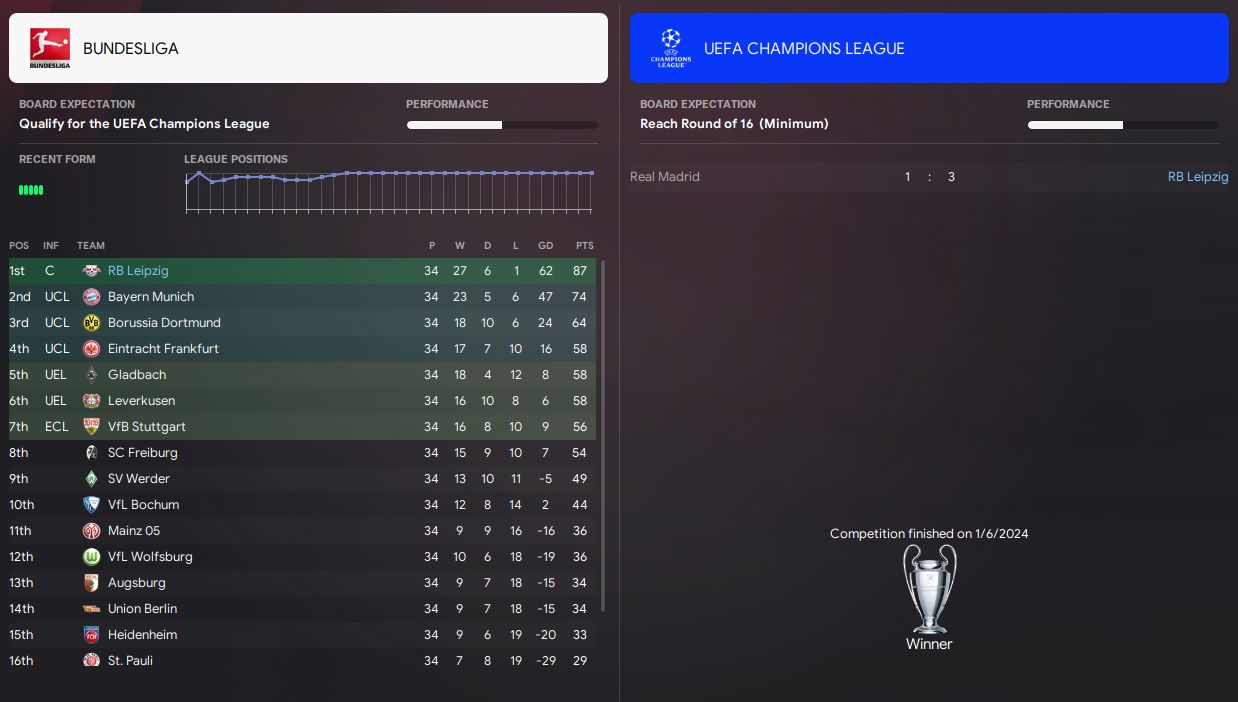Image resolution: width=1238 pixels, height=702 pixels.
Task: Sort table by GD column header
Action: click(x=545, y=246)
